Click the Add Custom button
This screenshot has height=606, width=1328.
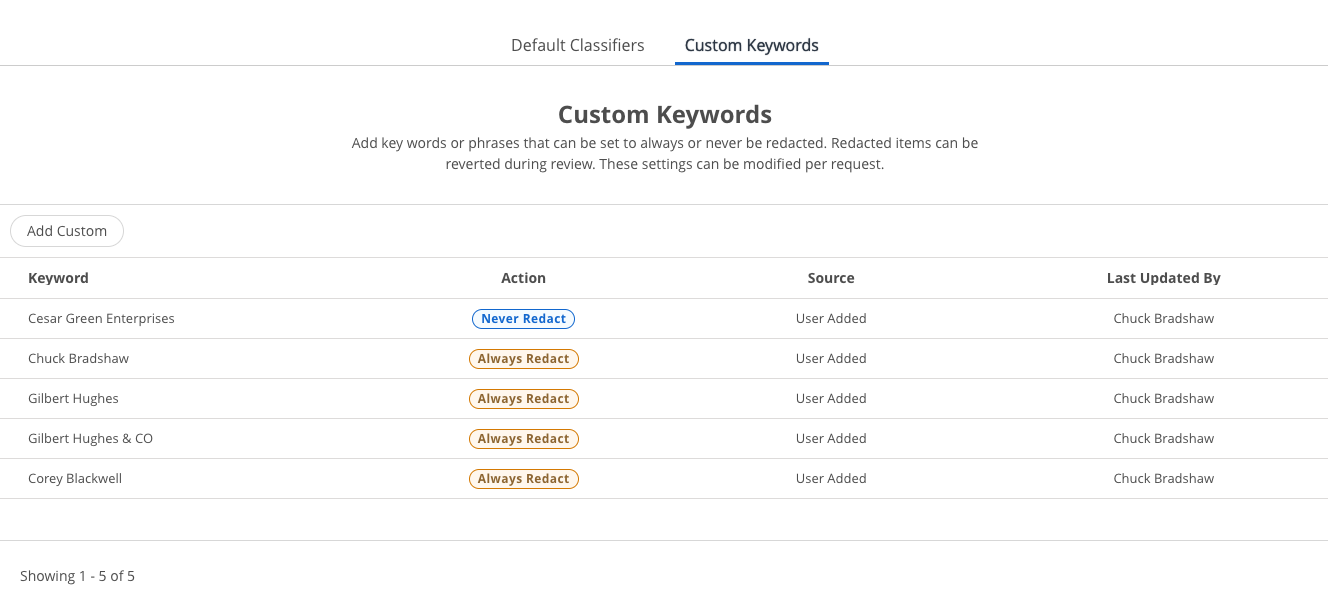pos(67,231)
